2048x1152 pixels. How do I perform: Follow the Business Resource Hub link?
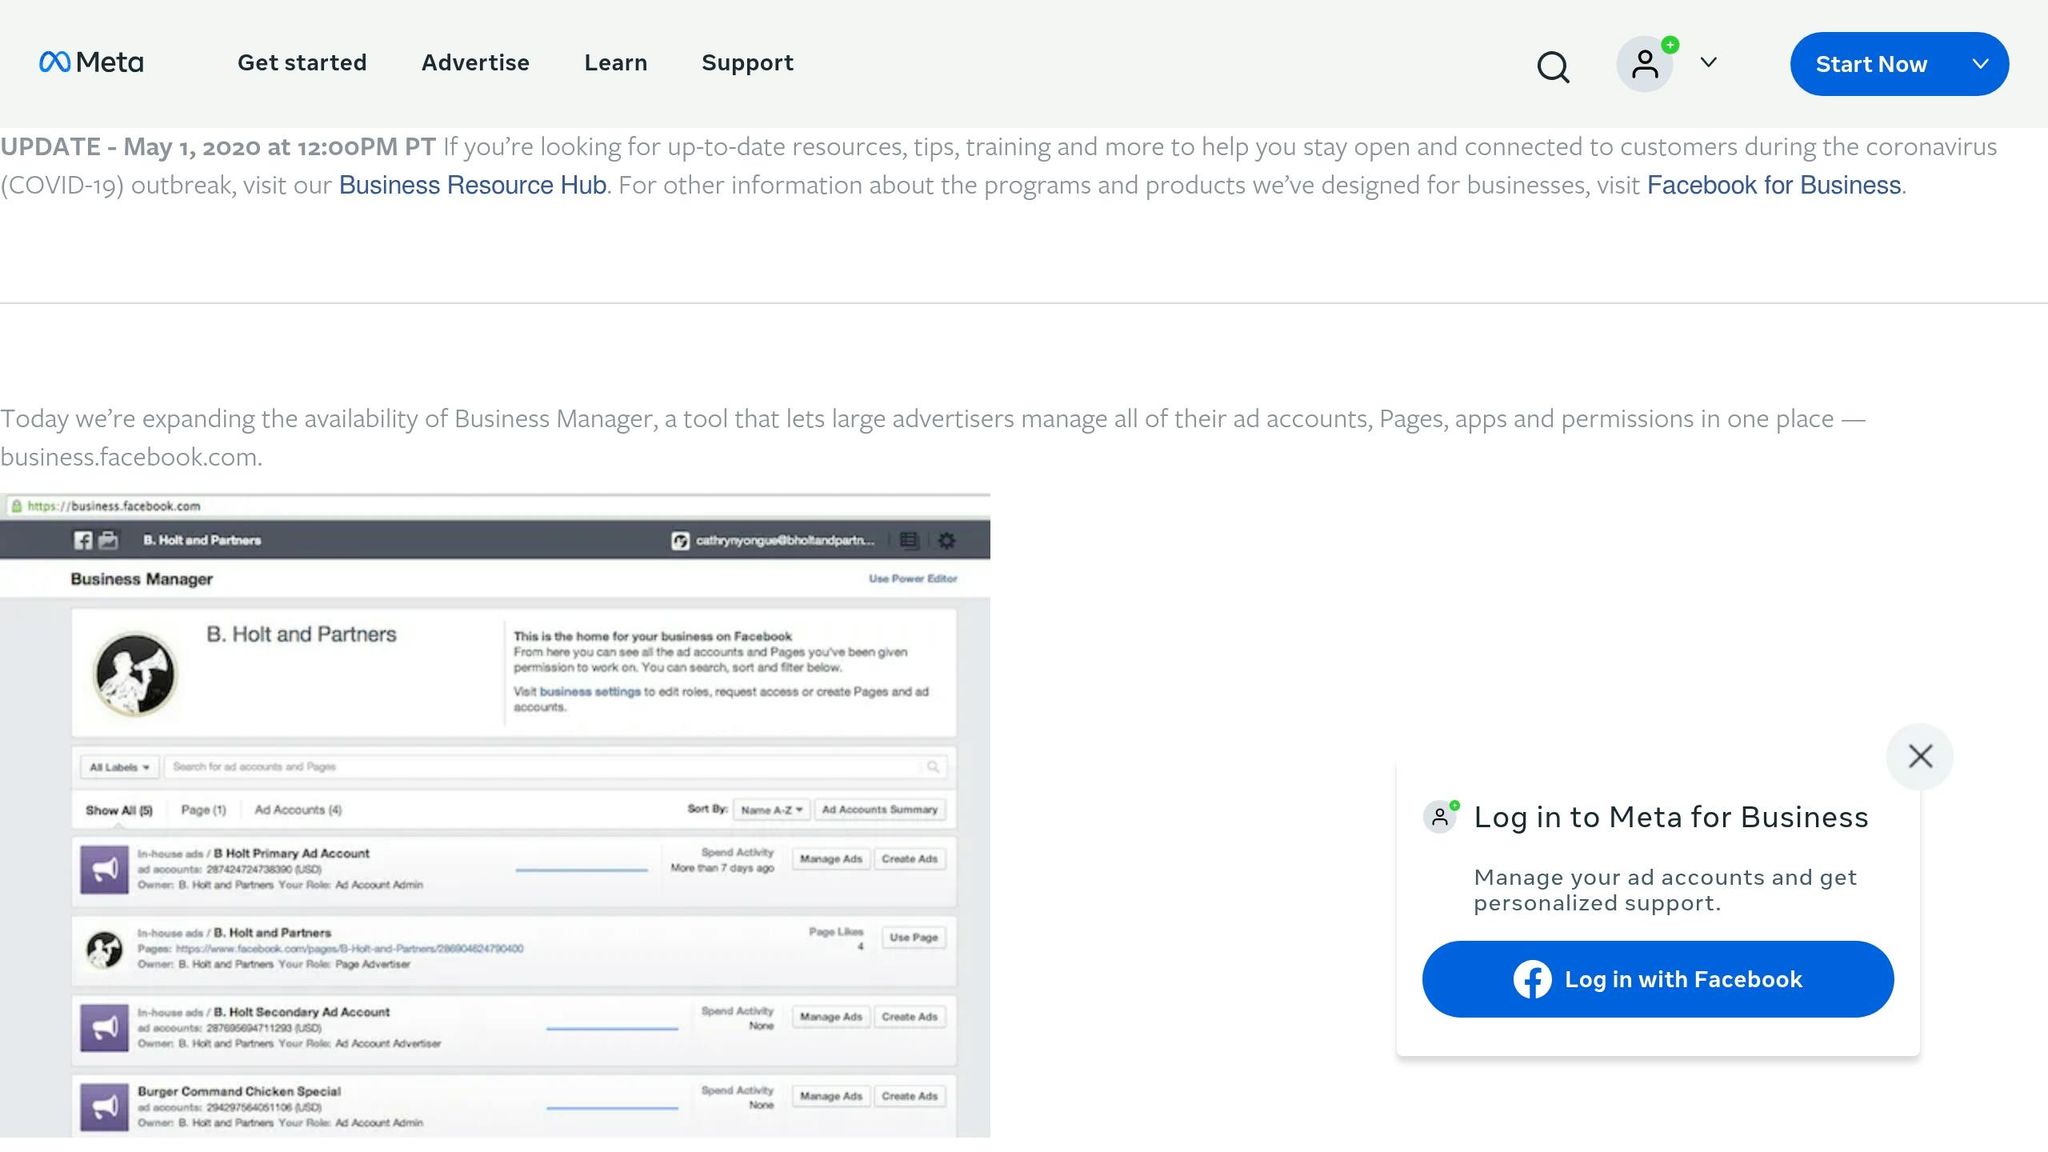[473, 185]
